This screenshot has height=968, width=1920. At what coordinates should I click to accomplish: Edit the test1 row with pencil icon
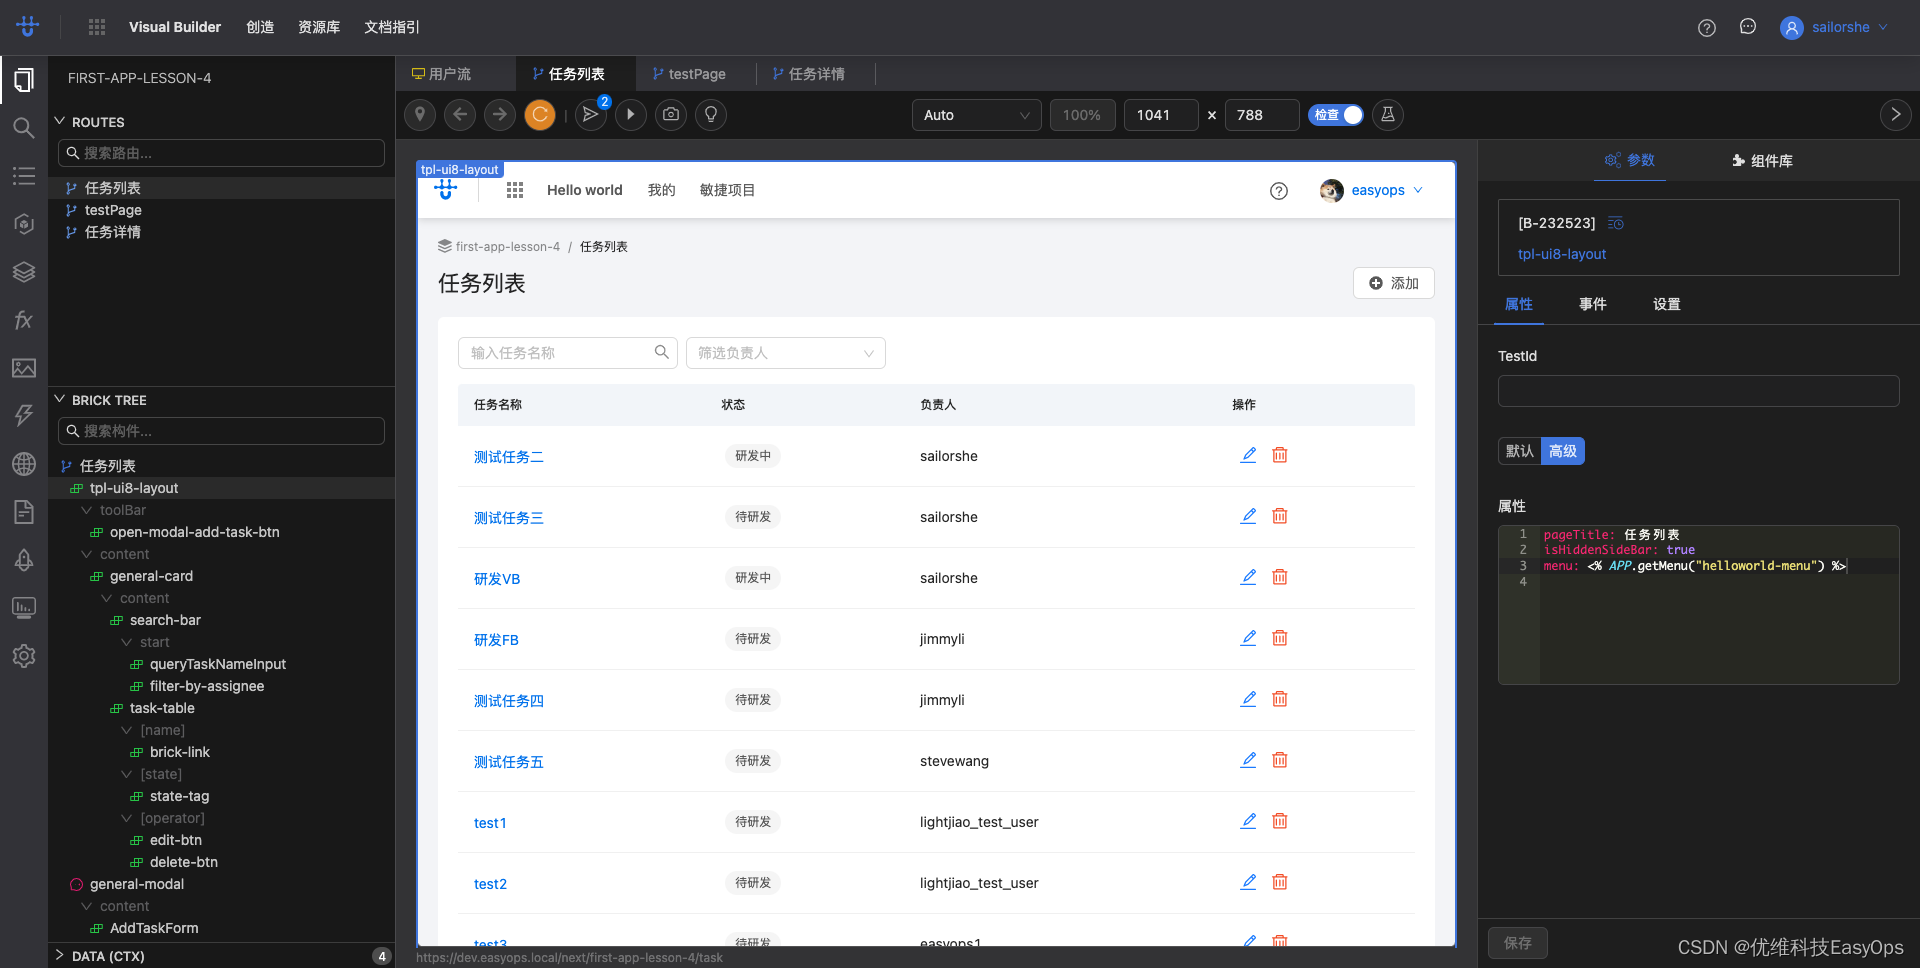click(x=1248, y=821)
